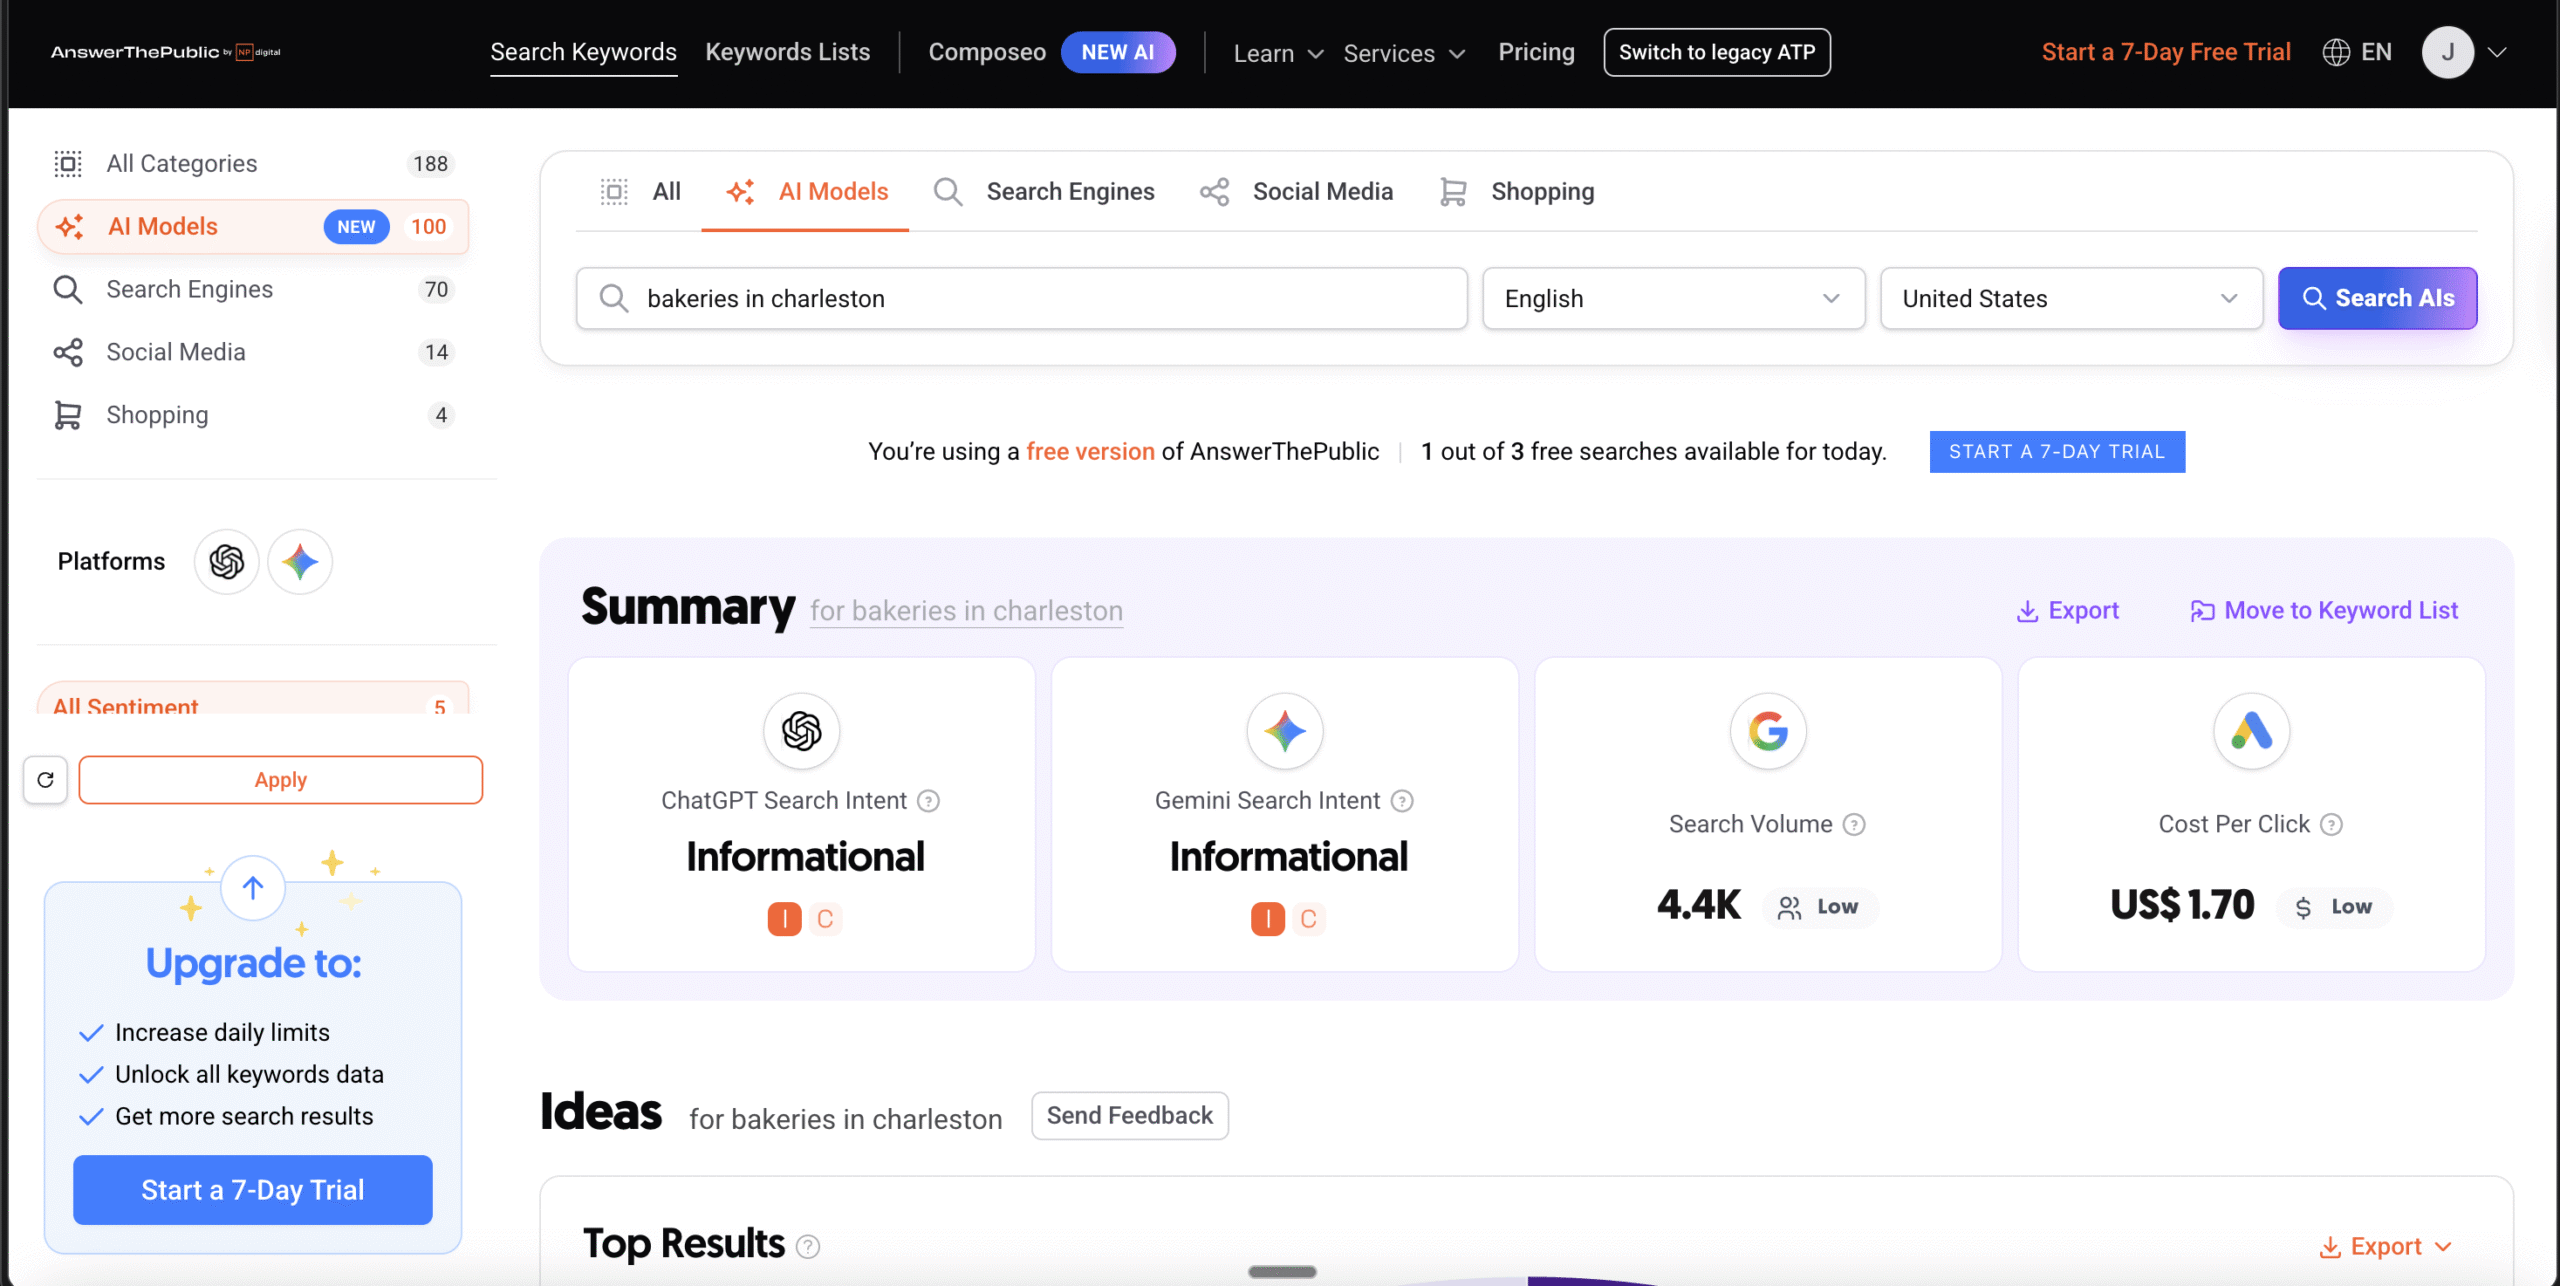
Task: Click the All Categories sidebar icon
Action: (x=68, y=164)
